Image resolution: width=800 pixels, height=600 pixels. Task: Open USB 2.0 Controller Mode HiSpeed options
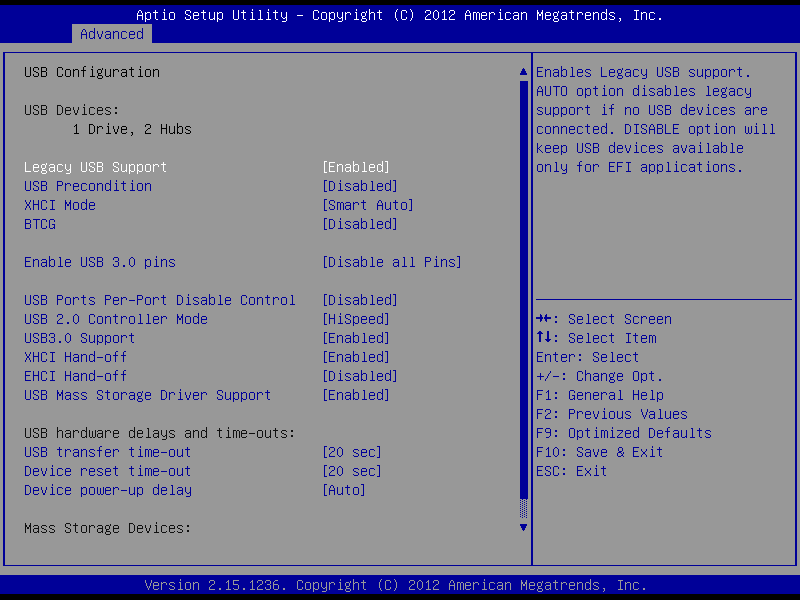coord(355,319)
